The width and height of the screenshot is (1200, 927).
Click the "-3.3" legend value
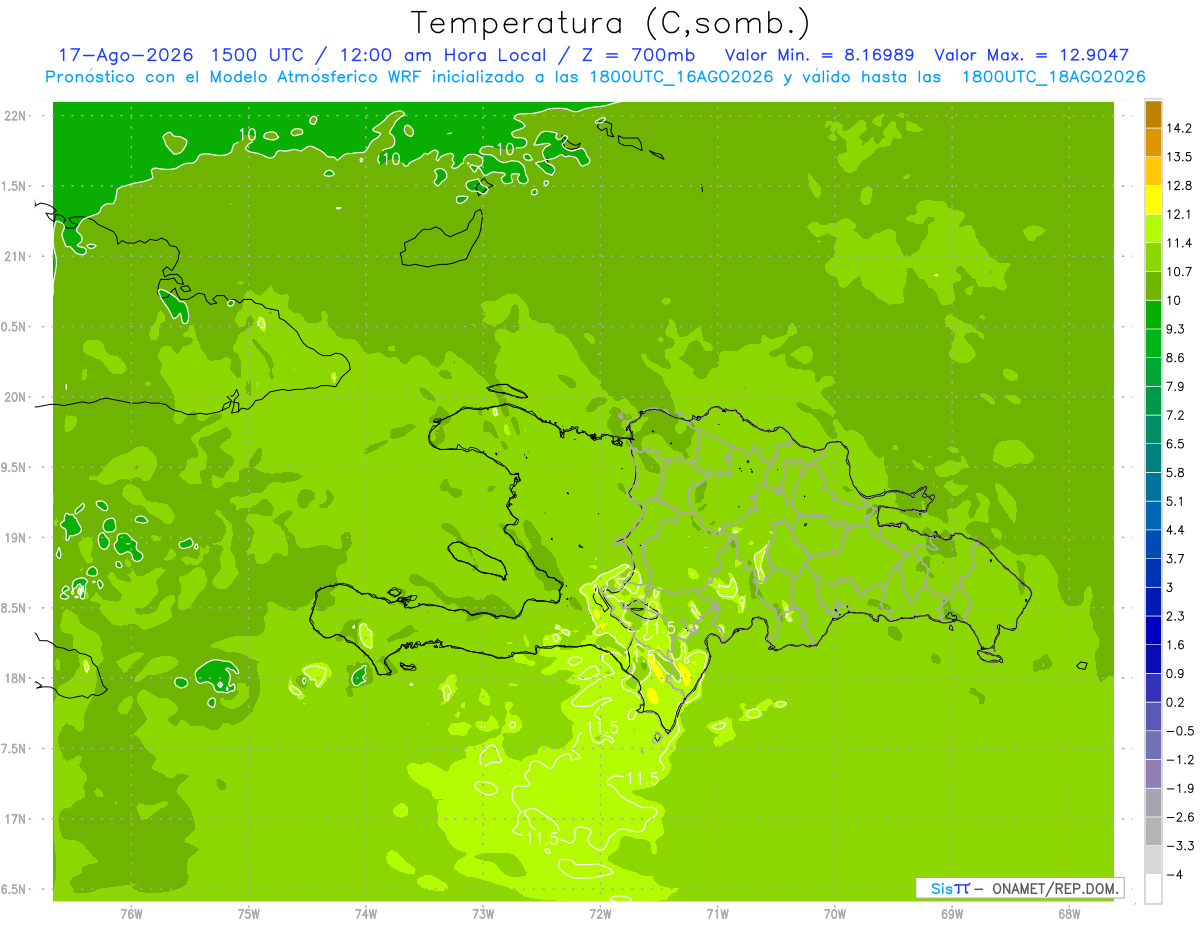tap(1180, 846)
